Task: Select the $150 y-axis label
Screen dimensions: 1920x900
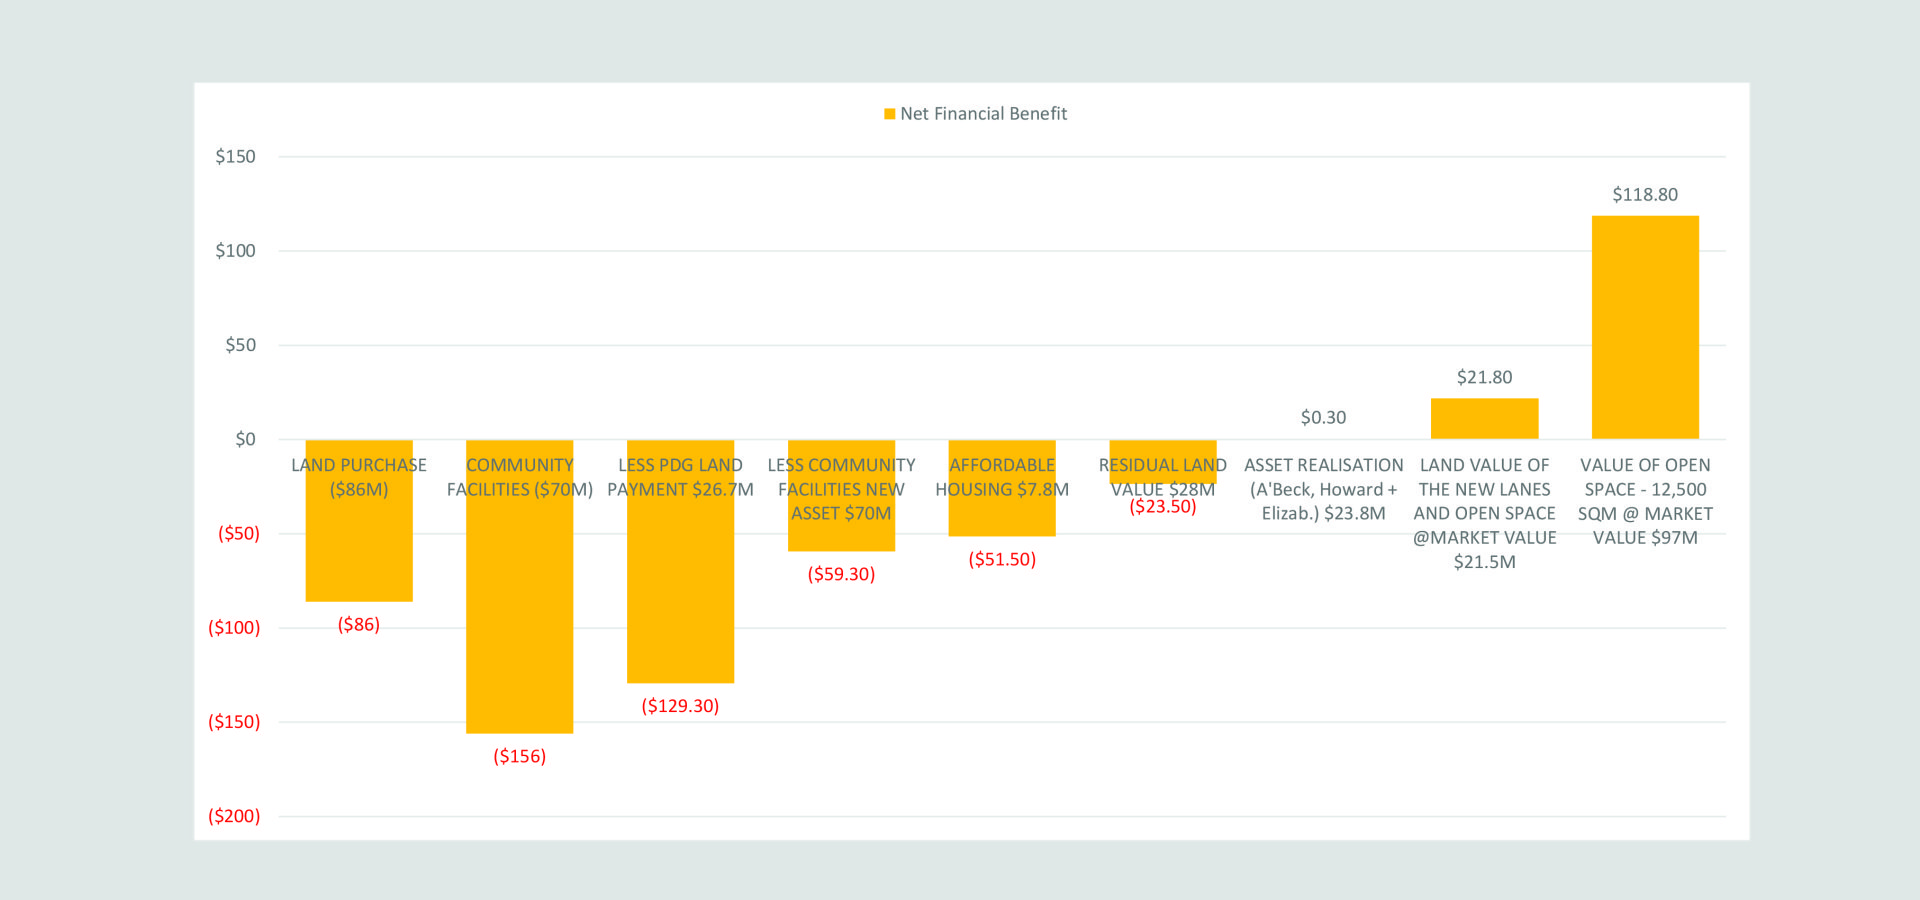Action: [x=235, y=157]
